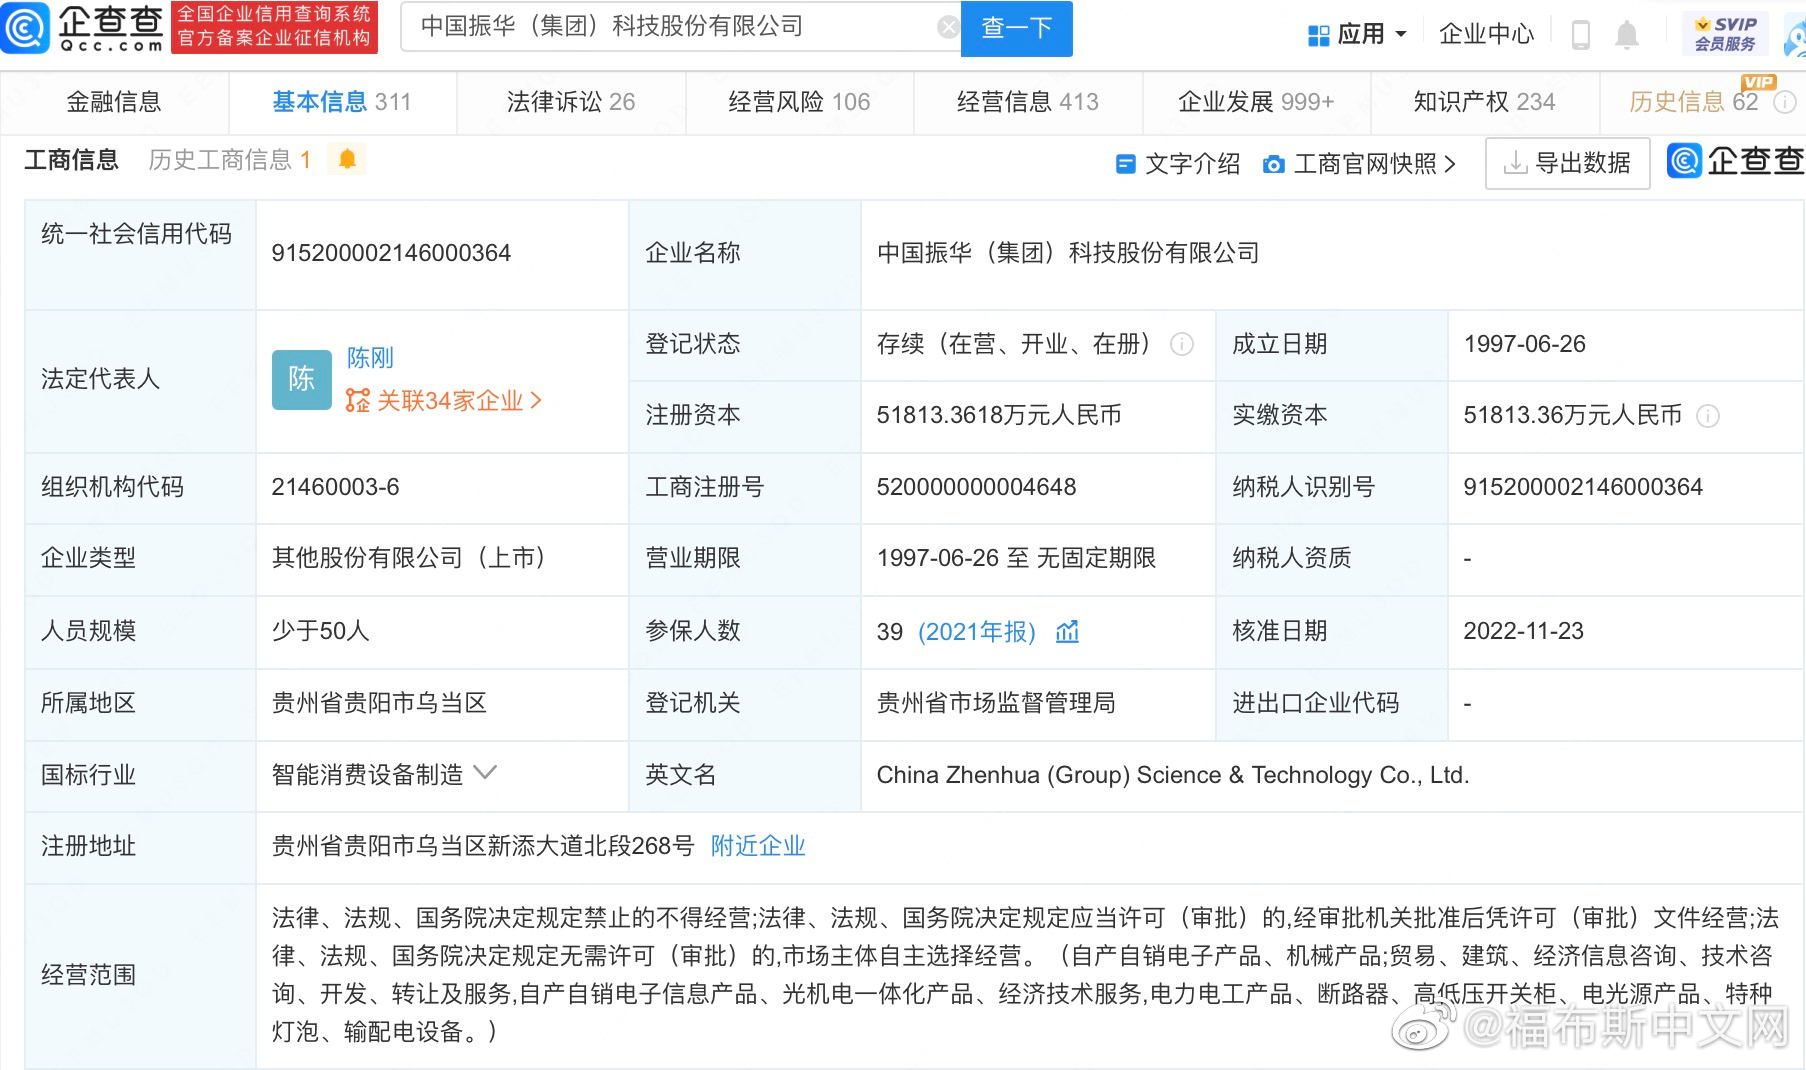Click the company name search input field

point(680,27)
